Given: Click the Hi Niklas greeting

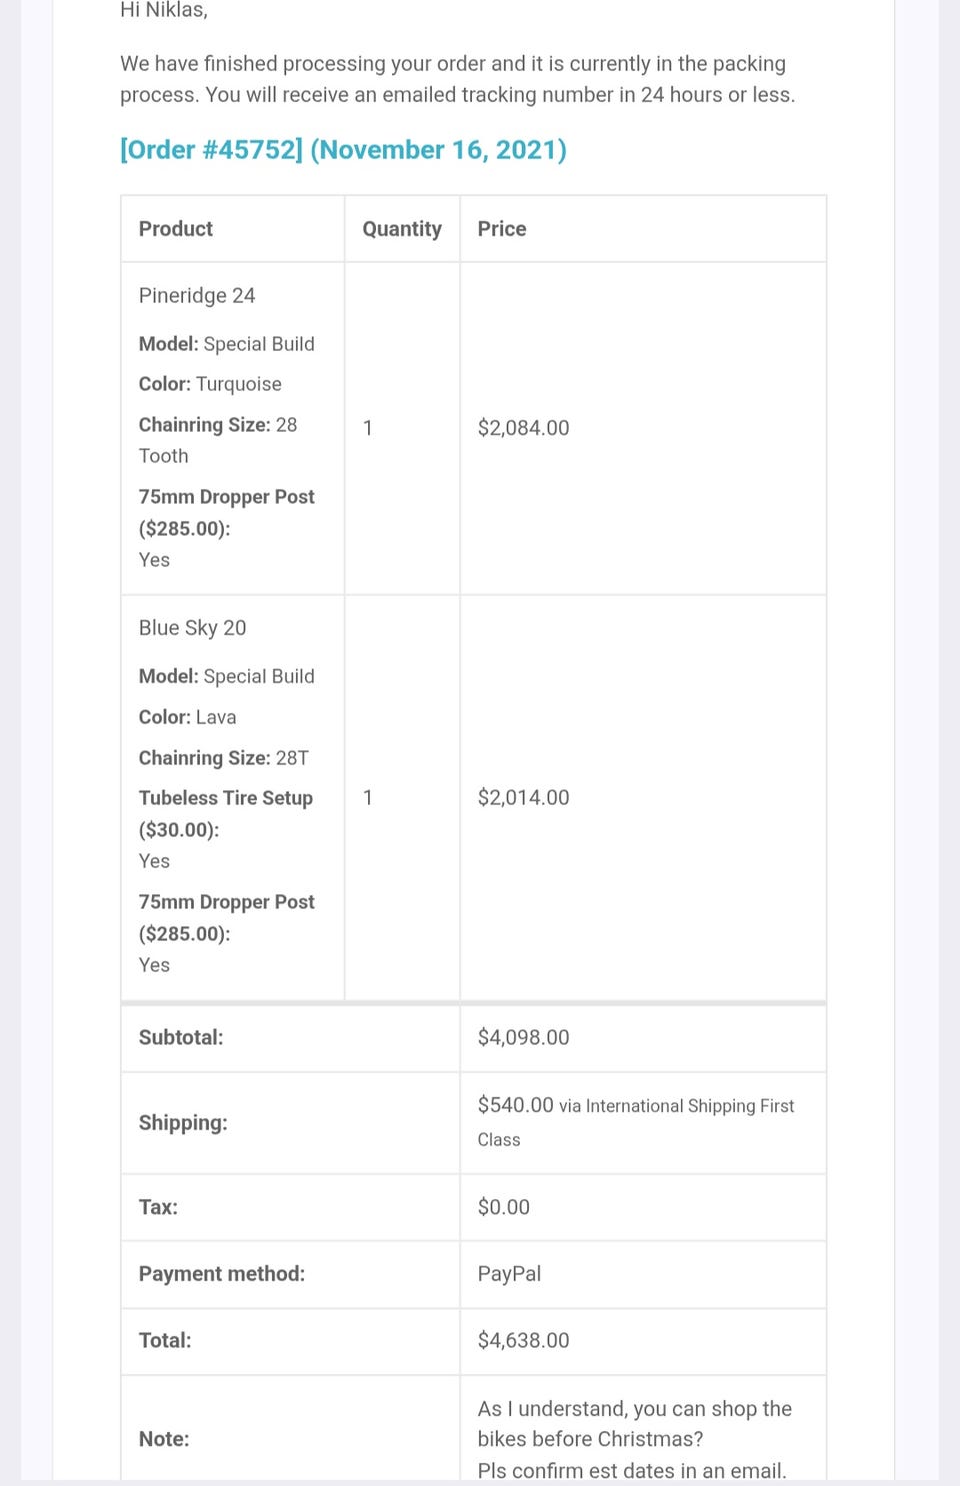Looking at the screenshot, I should click(x=164, y=11).
